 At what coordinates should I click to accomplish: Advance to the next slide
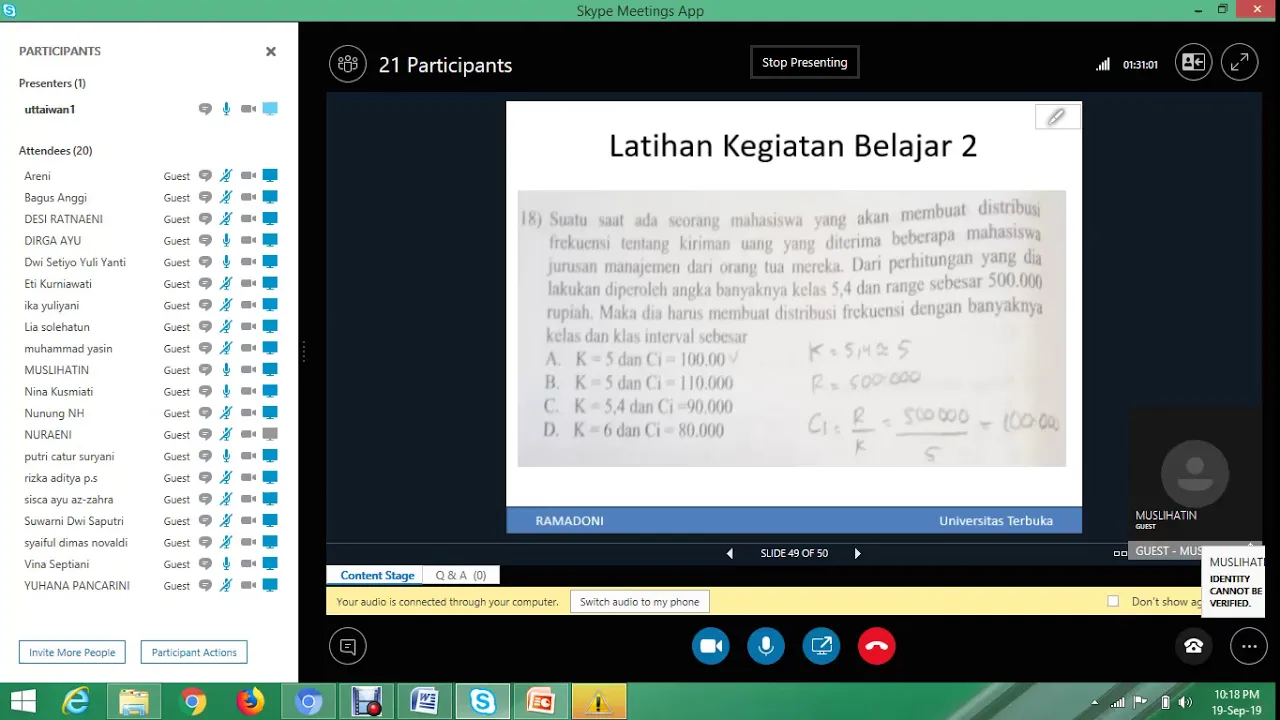tap(857, 553)
